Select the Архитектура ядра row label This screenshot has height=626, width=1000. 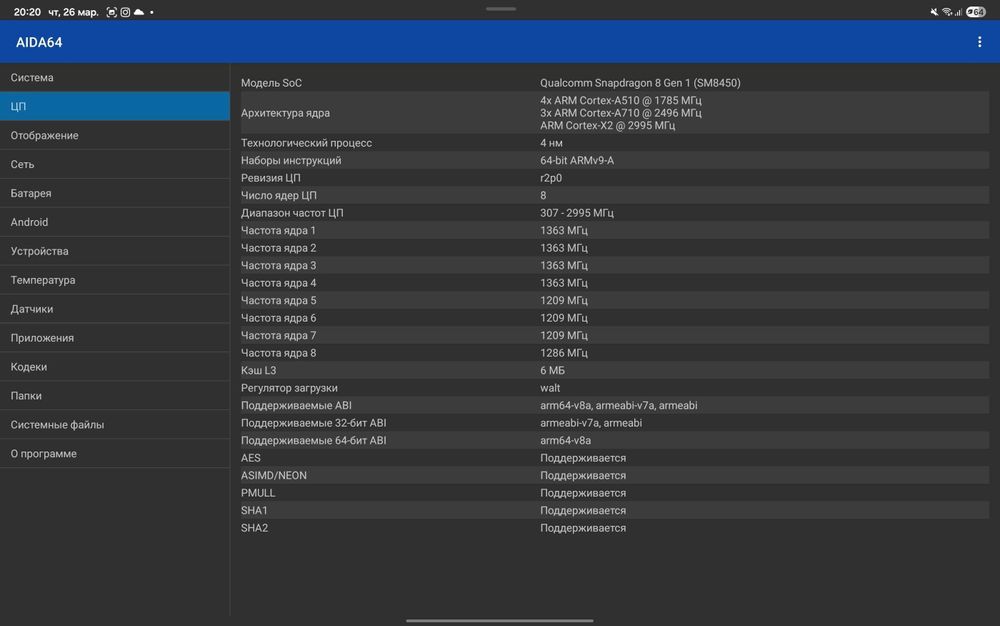point(285,113)
